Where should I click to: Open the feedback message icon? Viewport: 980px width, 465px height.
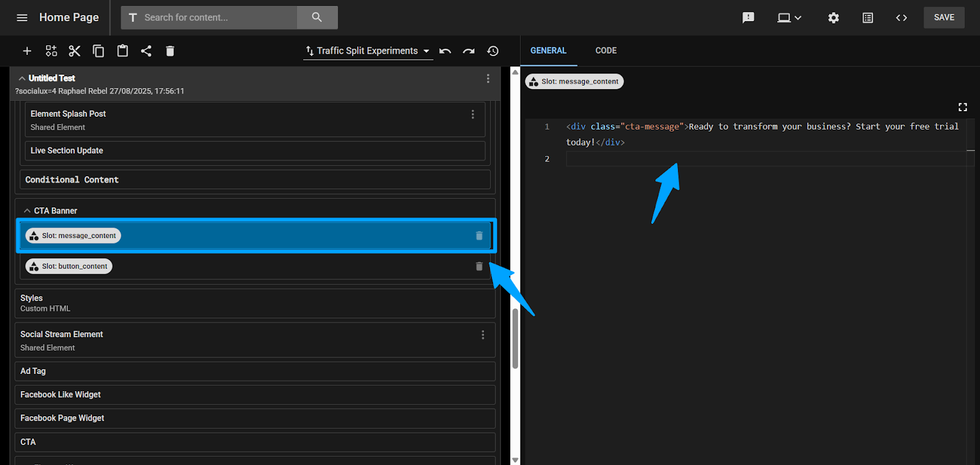tap(748, 18)
